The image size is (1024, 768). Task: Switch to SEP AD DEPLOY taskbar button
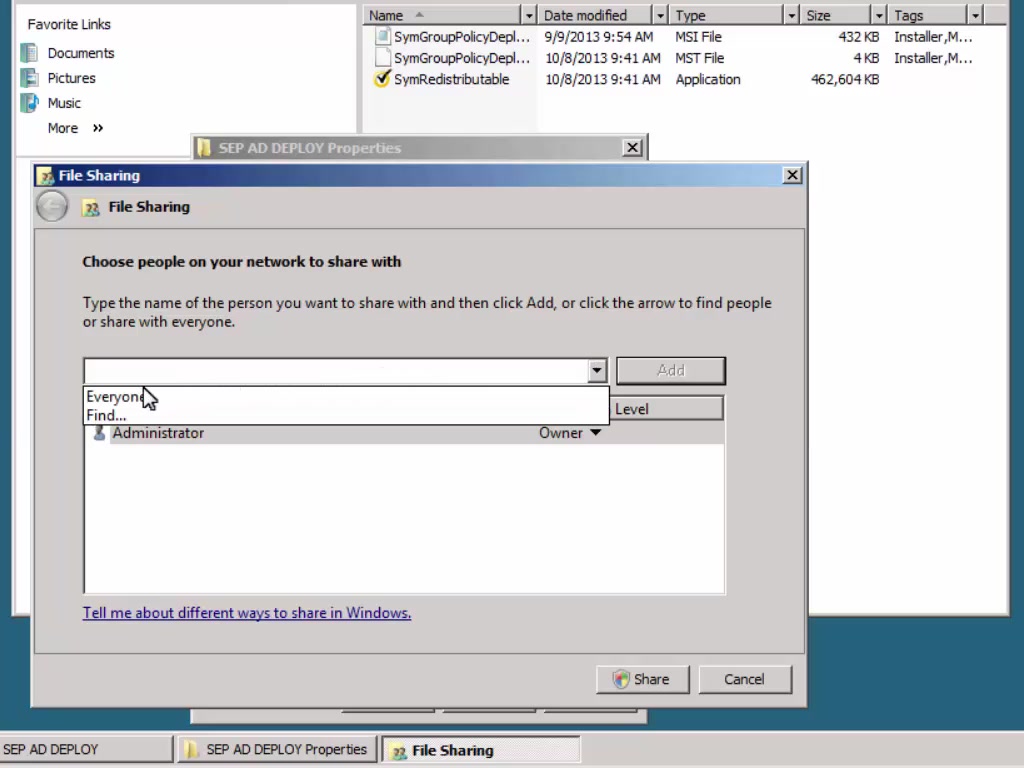click(x=86, y=749)
